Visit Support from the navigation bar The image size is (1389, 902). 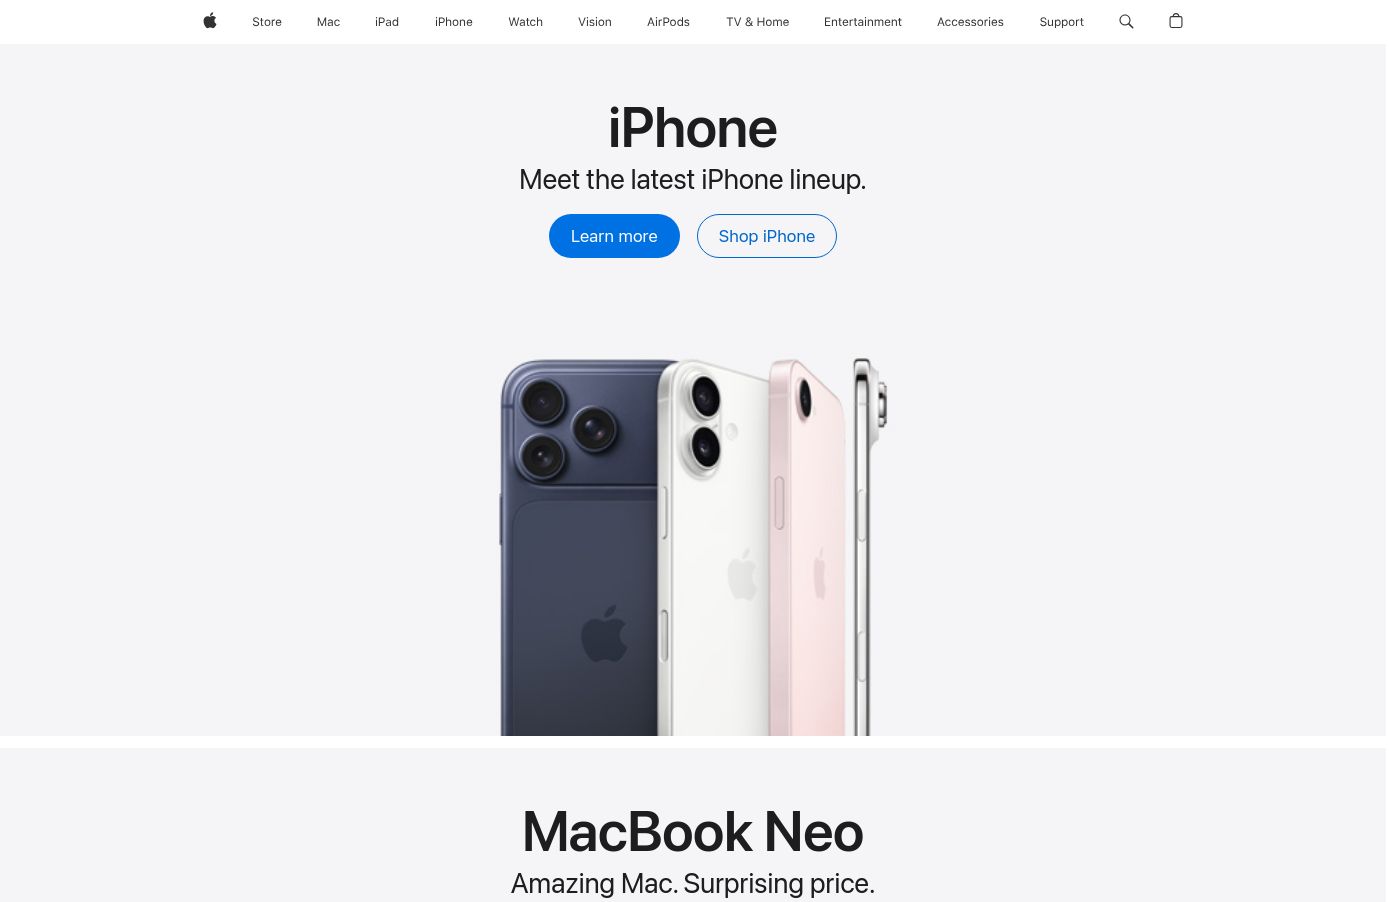[1062, 22]
